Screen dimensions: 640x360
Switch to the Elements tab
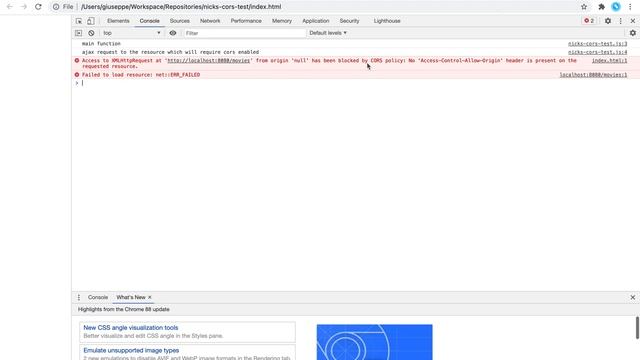118,21
